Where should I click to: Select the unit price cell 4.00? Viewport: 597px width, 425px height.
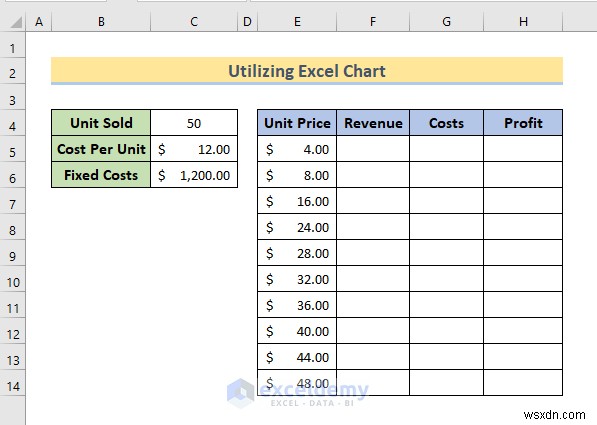coord(297,149)
